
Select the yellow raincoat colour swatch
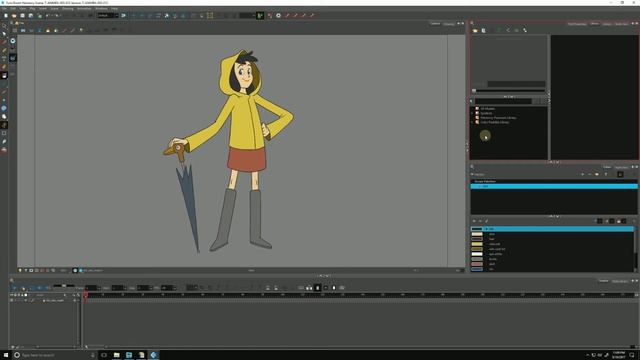tap(477, 244)
